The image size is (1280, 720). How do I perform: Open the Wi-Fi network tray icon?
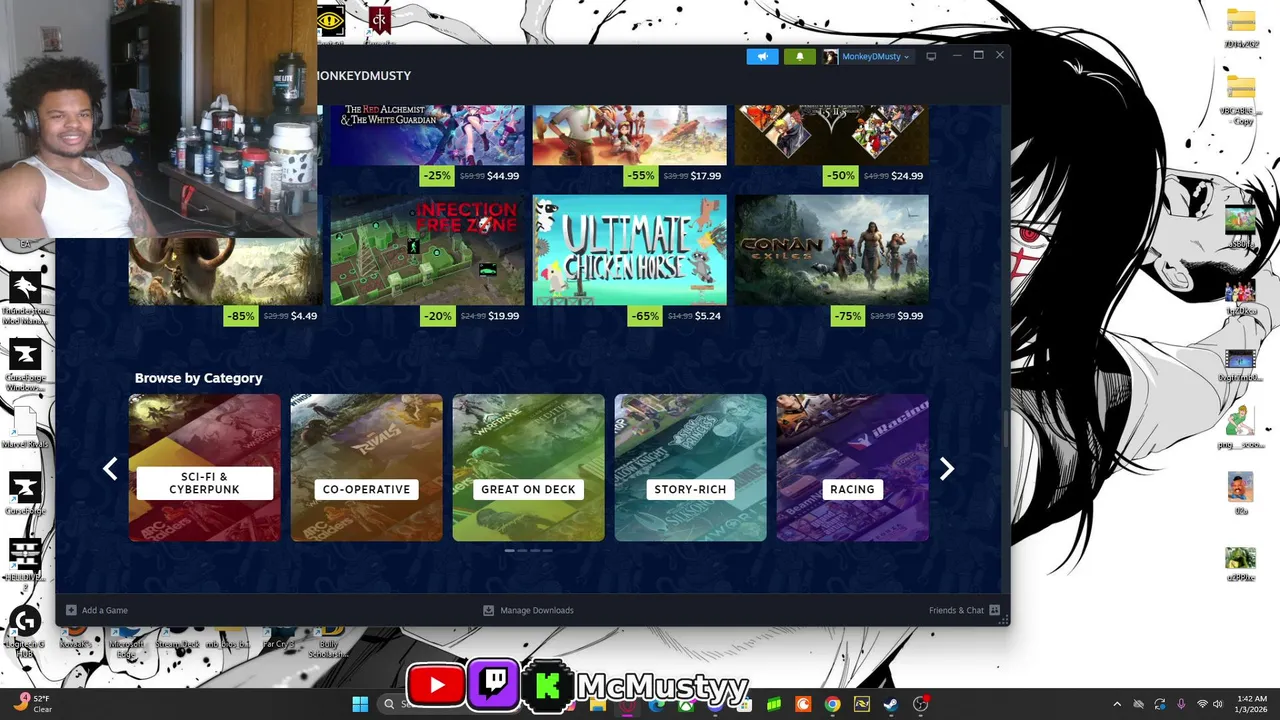tap(1203, 704)
